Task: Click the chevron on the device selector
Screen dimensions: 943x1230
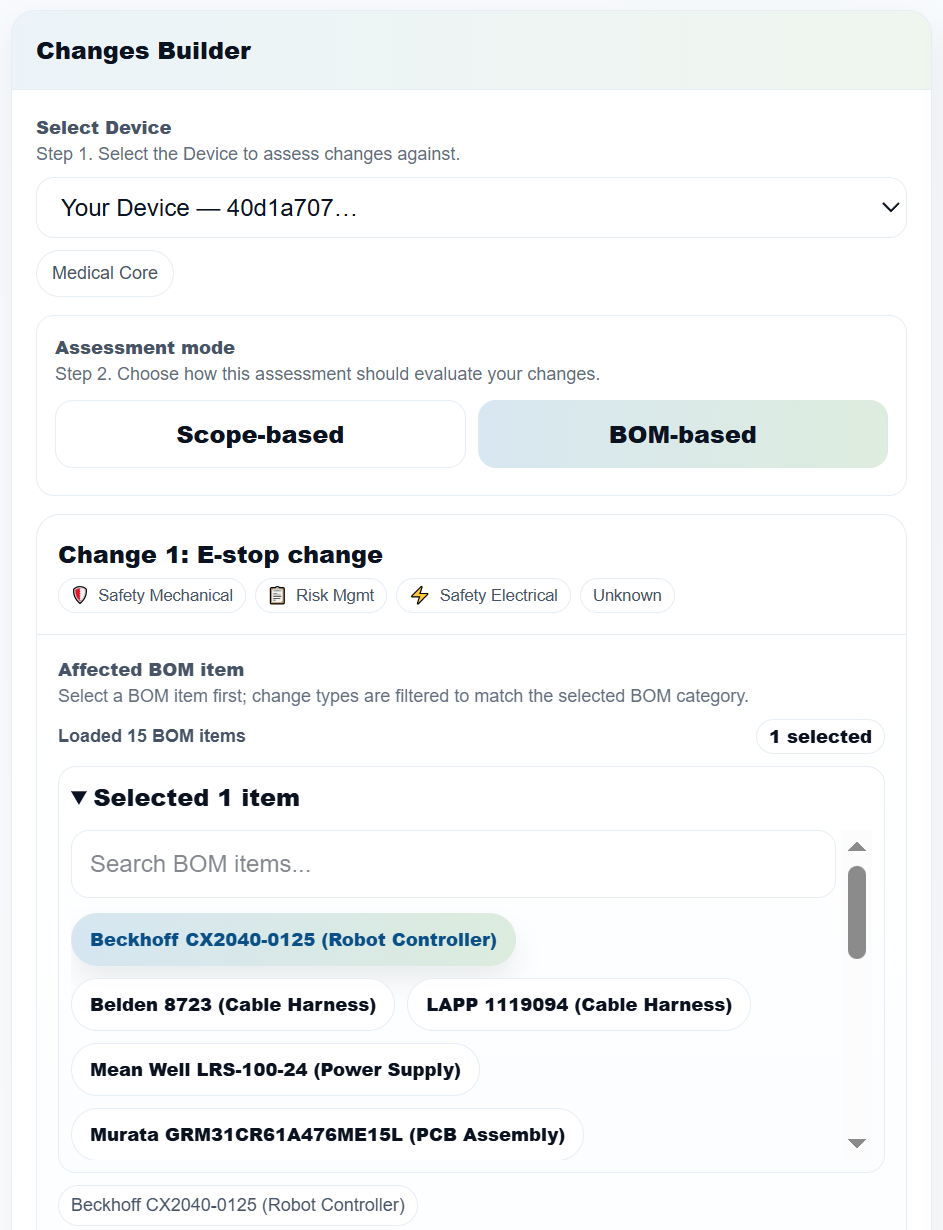Action: tap(889, 207)
